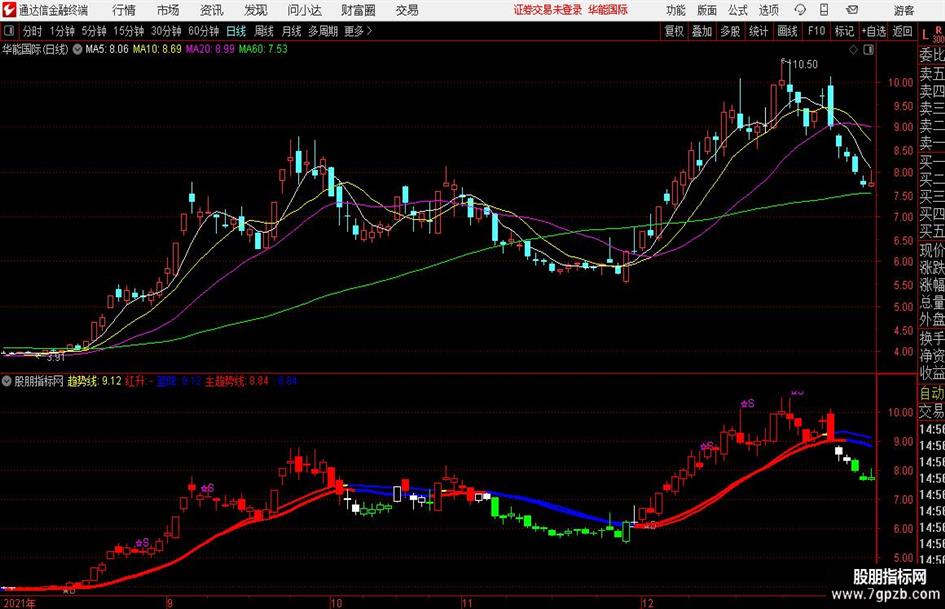
Task: Expand 更多 period options chevron
Action: pos(369,31)
